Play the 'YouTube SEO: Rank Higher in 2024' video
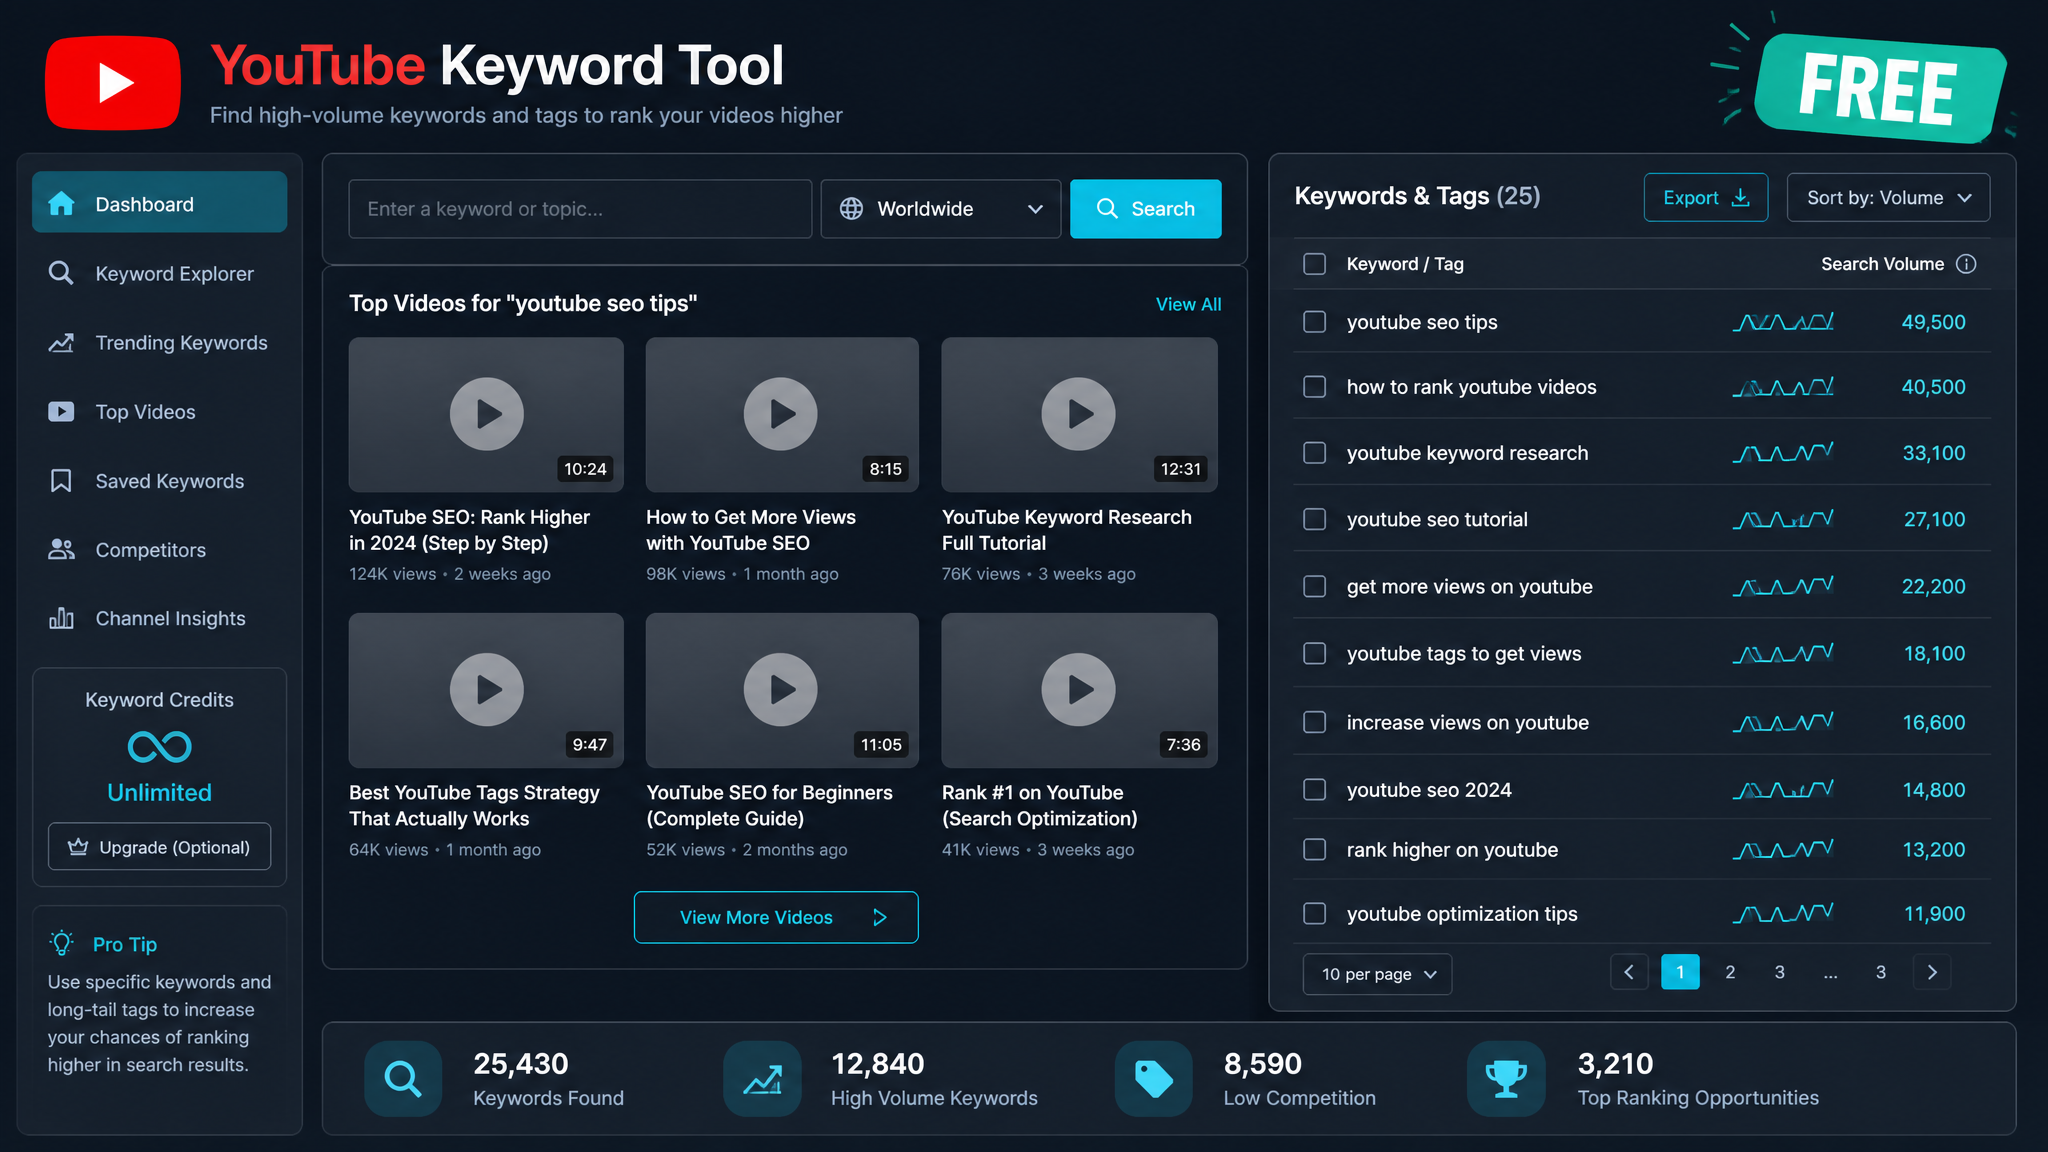2048x1152 pixels. (x=486, y=414)
